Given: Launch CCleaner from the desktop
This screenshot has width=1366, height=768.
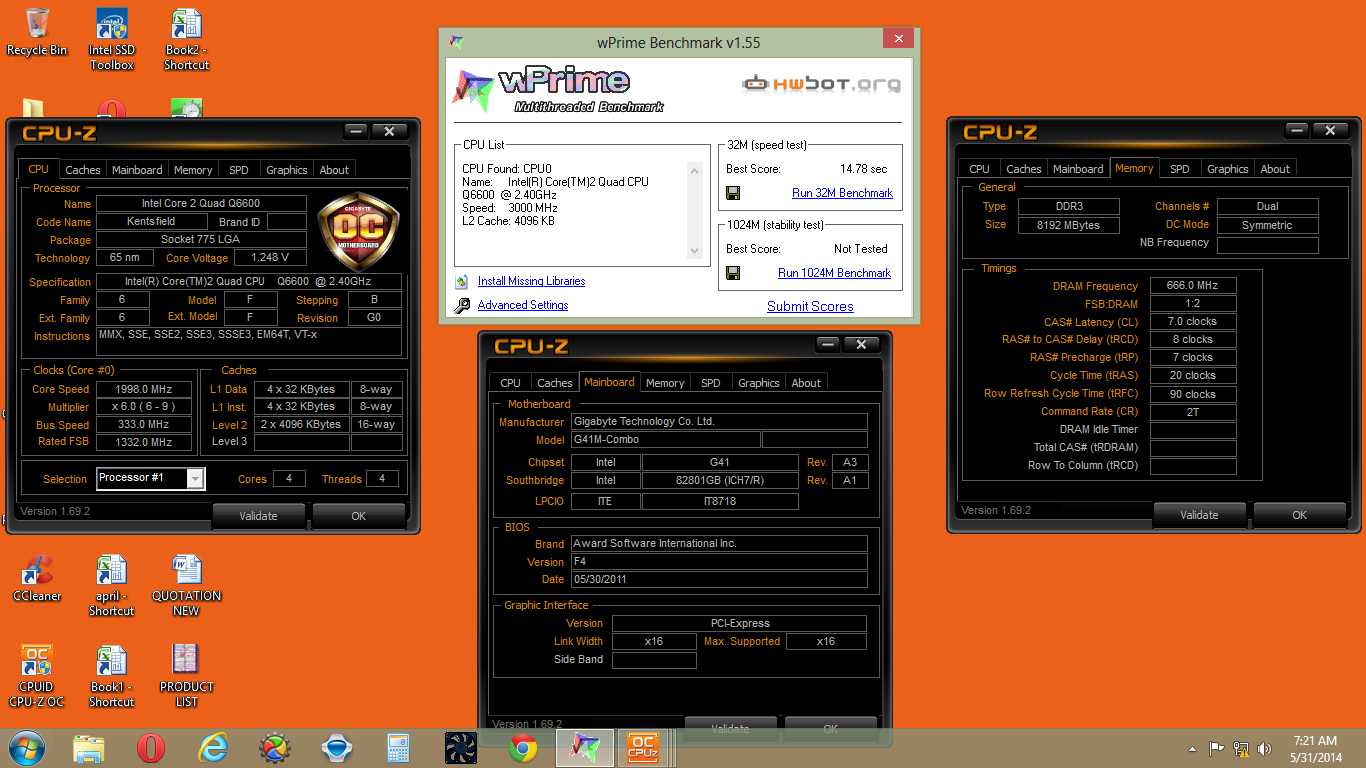Looking at the screenshot, I should [x=37, y=579].
